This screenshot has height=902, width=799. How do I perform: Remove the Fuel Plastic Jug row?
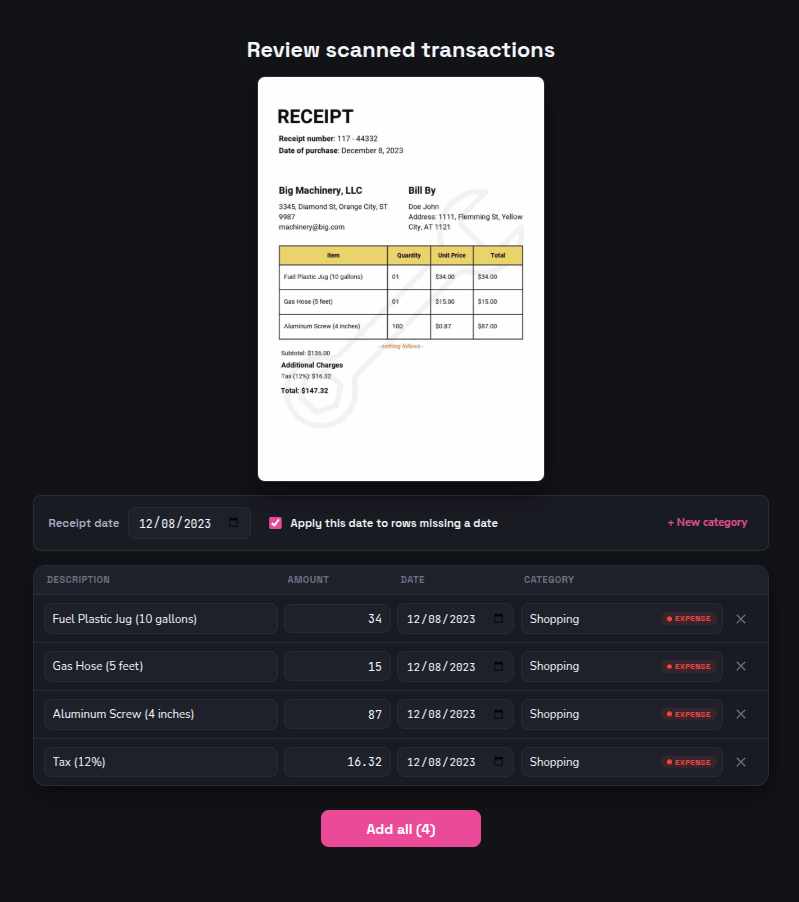click(x=741, y=619)
